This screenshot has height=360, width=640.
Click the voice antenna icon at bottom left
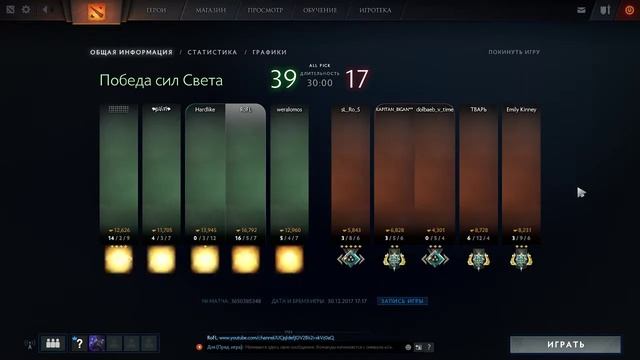(x=29, y=344)
